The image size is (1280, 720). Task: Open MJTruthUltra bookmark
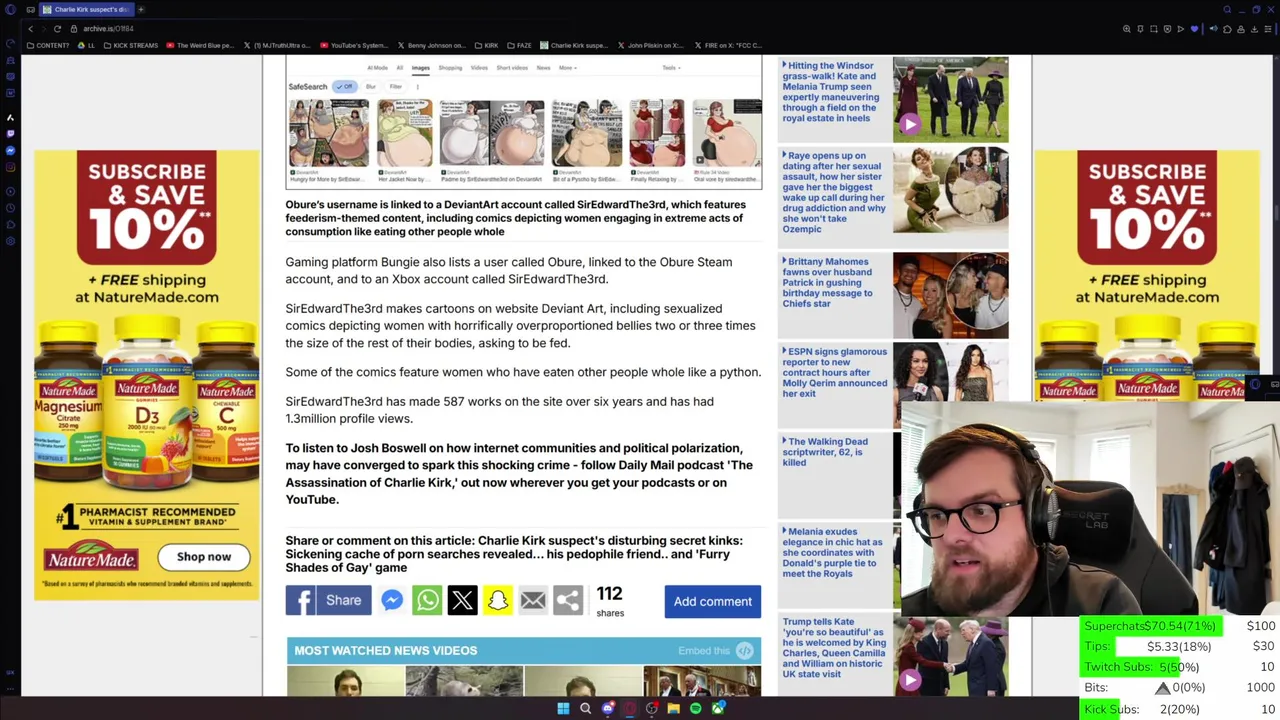point(277,45)
